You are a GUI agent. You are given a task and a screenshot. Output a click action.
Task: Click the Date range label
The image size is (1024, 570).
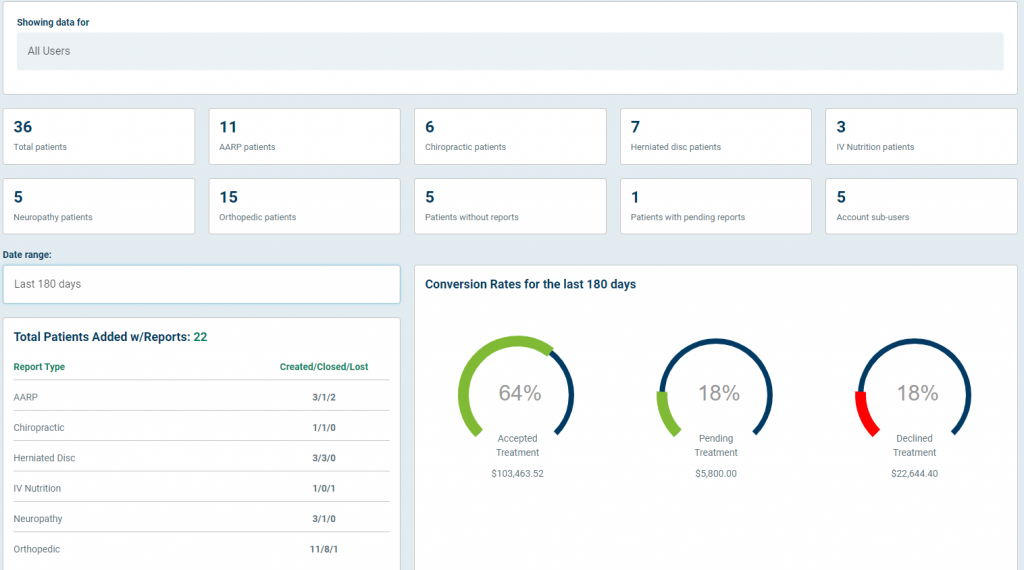click(27, 255)
